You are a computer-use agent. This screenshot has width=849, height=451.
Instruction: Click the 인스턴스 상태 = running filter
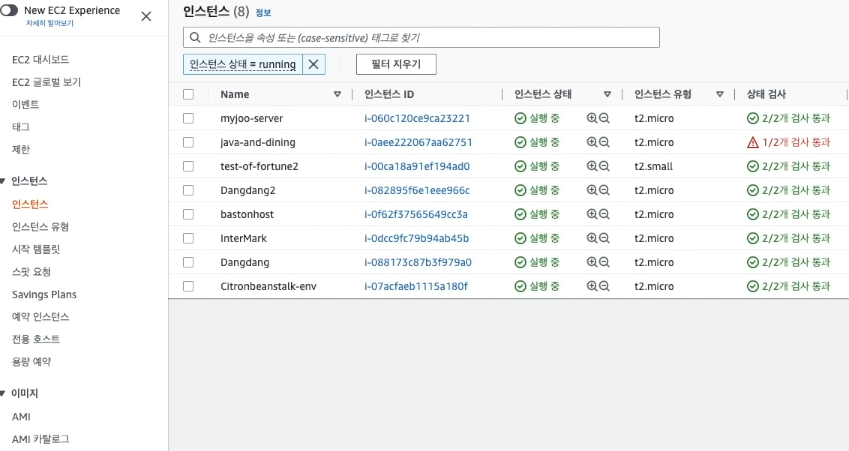click(x=243, y=64)
